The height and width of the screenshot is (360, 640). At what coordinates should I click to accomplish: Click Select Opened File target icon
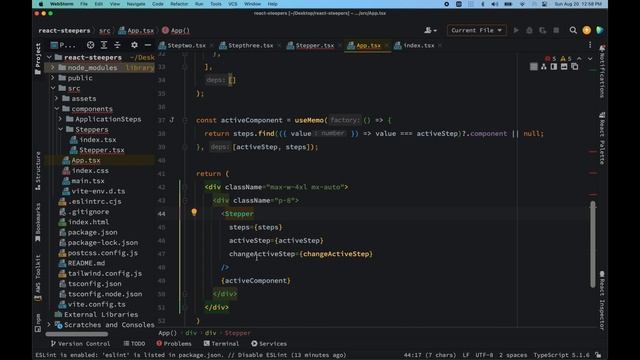[91, 45]
